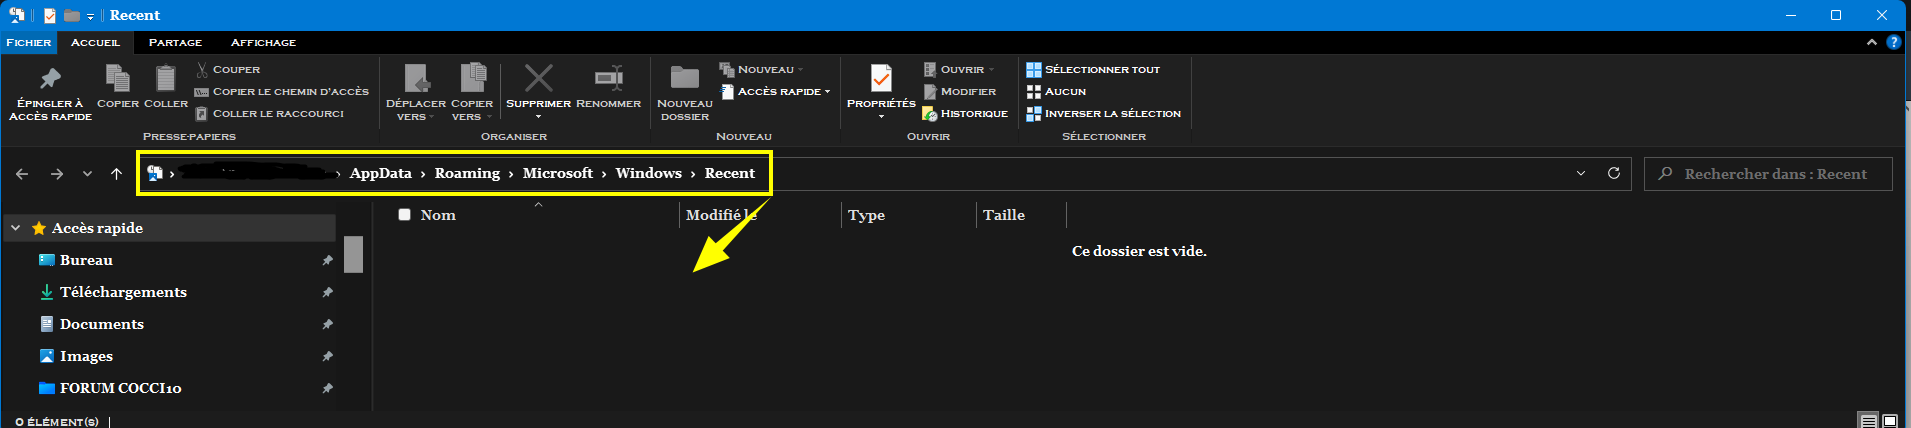This screenshot has width=1911, height=428.
Task: Click the Properties icon in the title bar
Action: pyautogui.click(x=50, y=15)
